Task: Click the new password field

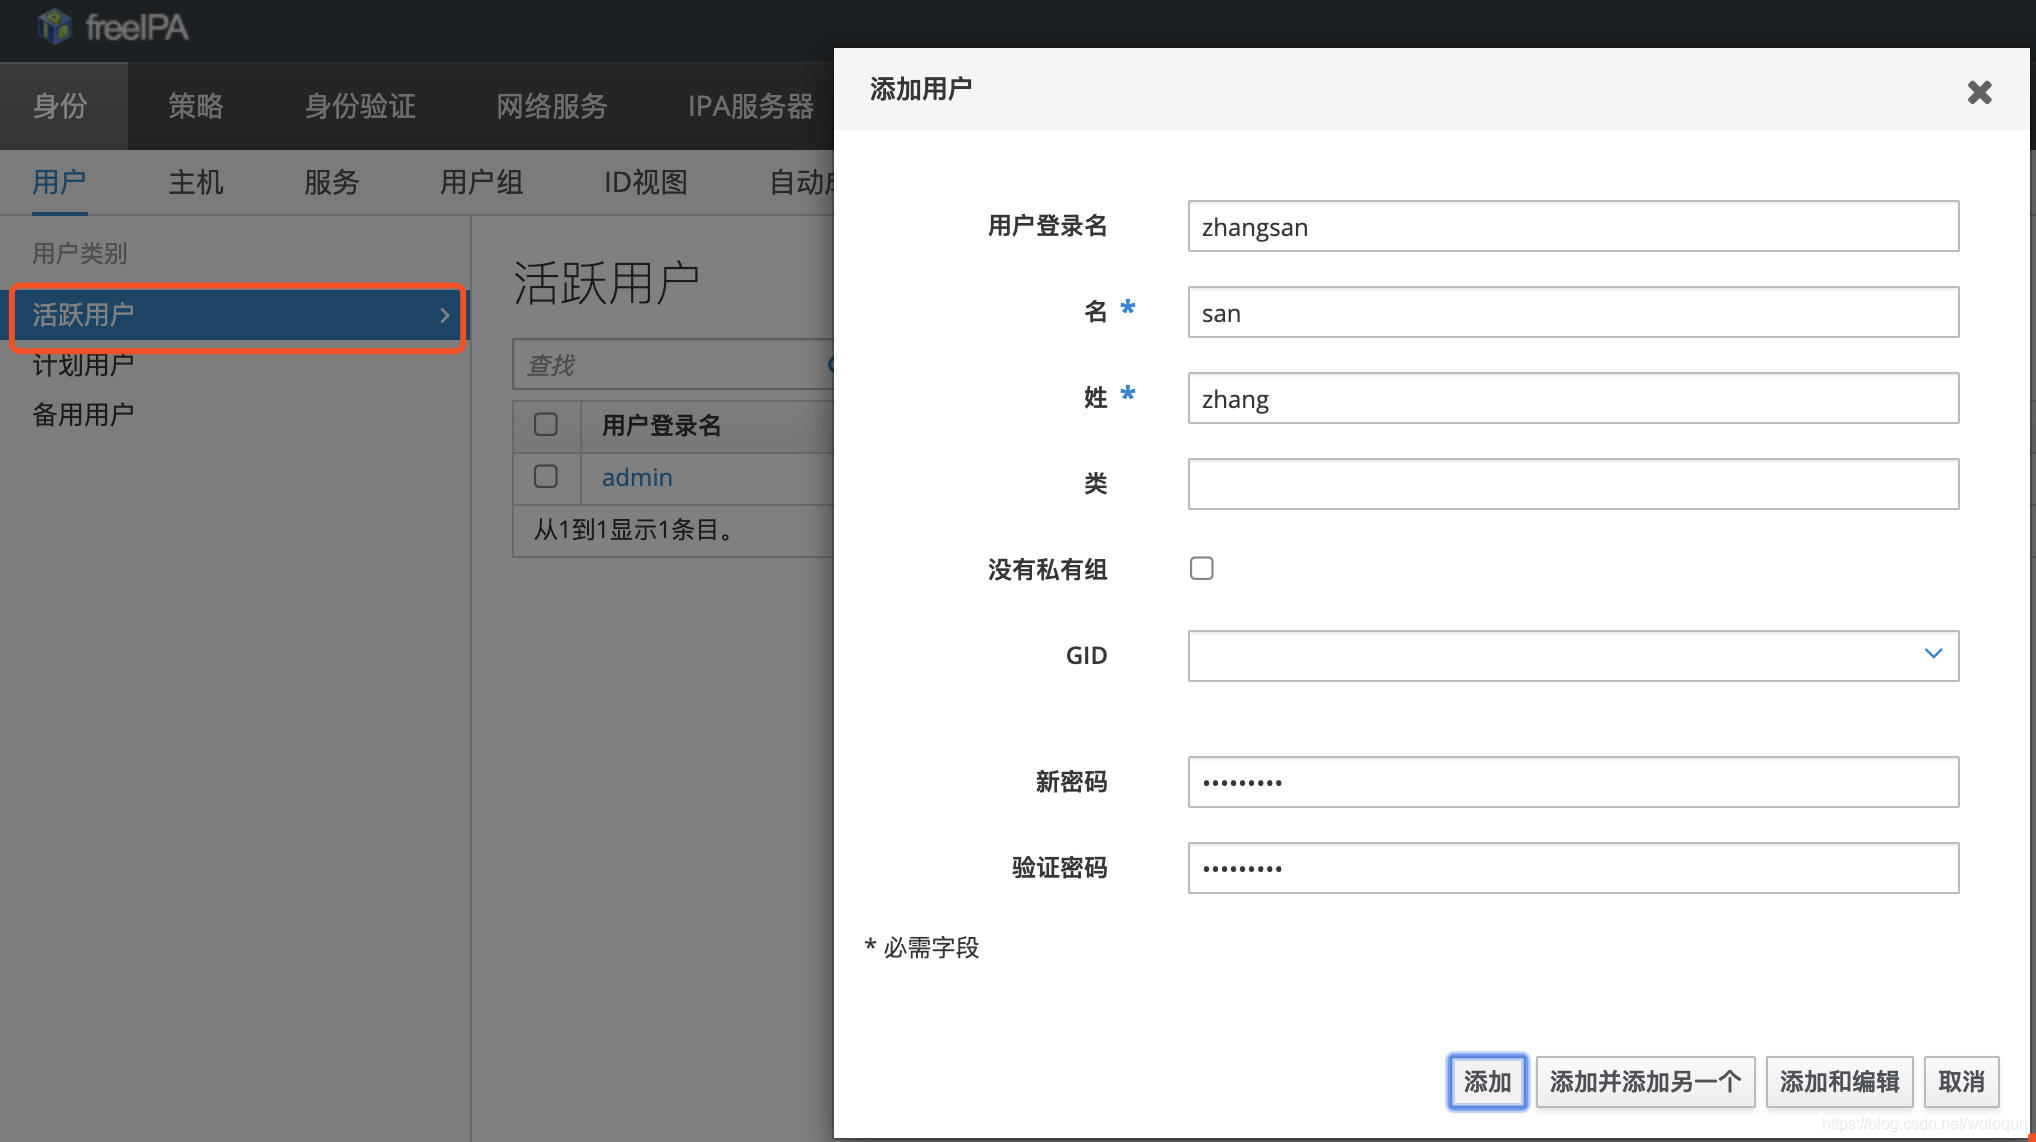Action: [1572, 782]
